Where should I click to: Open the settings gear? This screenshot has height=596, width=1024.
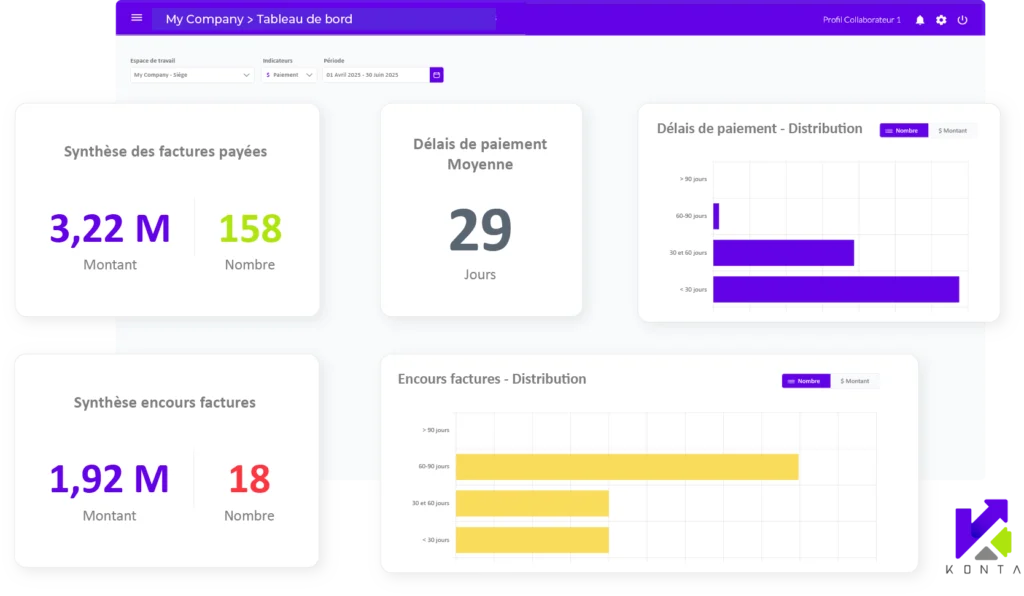point(941,20)
